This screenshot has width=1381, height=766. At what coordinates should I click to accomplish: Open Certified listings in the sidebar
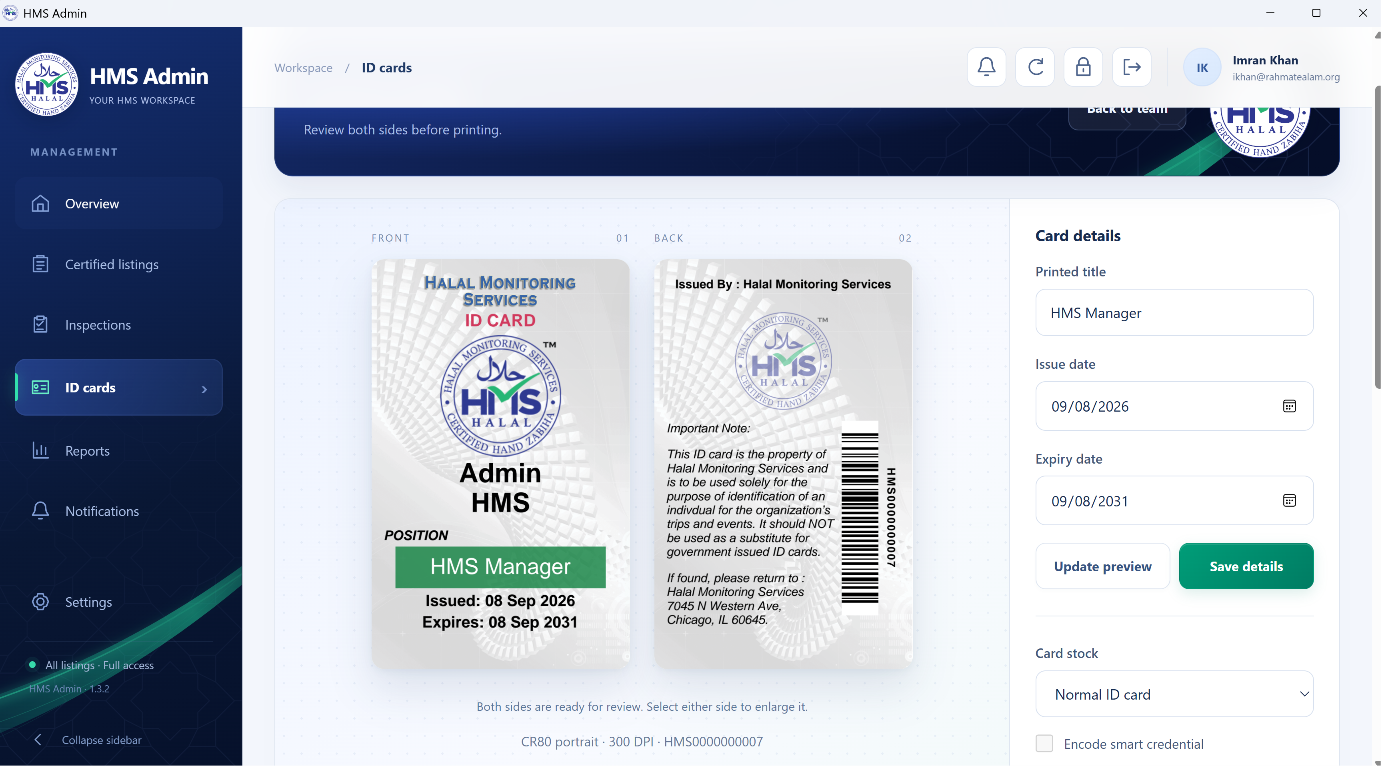coord(119,264)
